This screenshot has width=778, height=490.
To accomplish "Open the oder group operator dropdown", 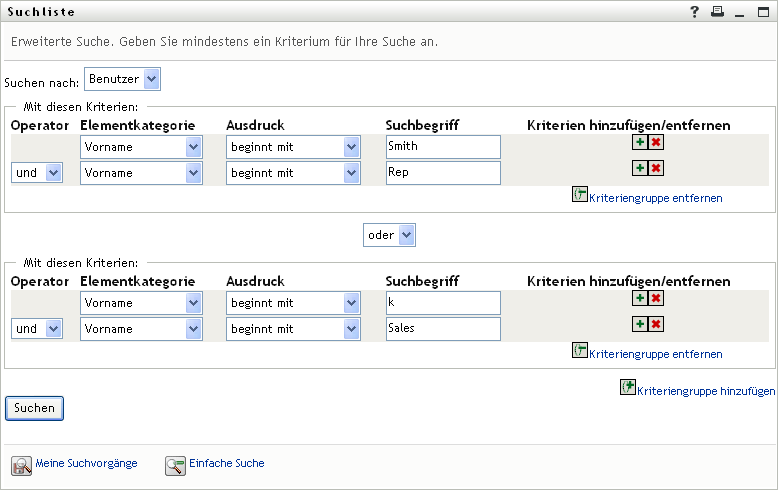I will (389, 235).
